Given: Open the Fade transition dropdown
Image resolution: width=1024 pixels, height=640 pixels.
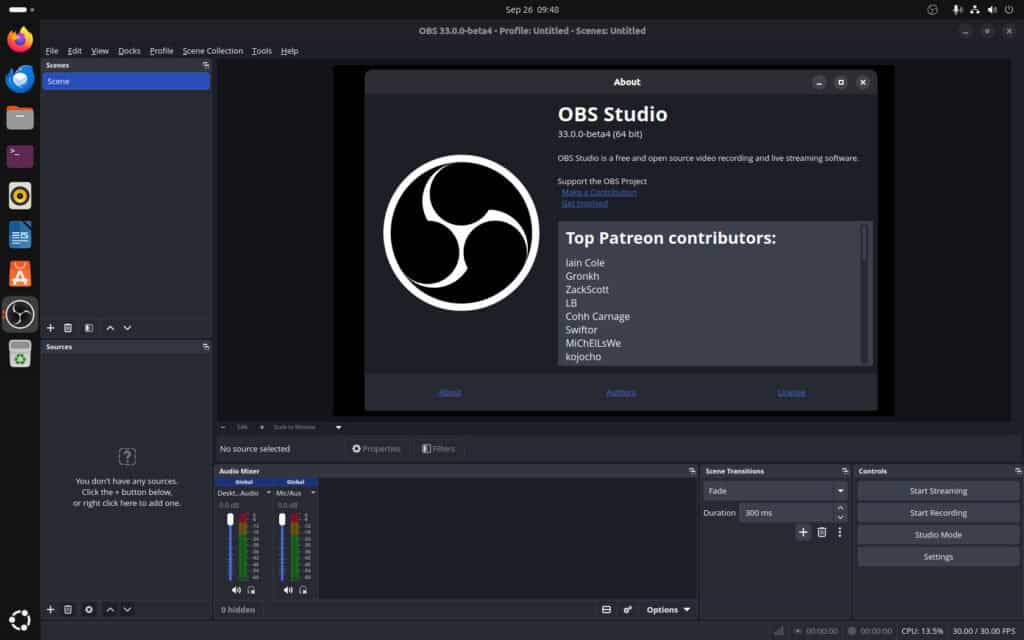Looking at the screenshot, I should coord(775,490).
